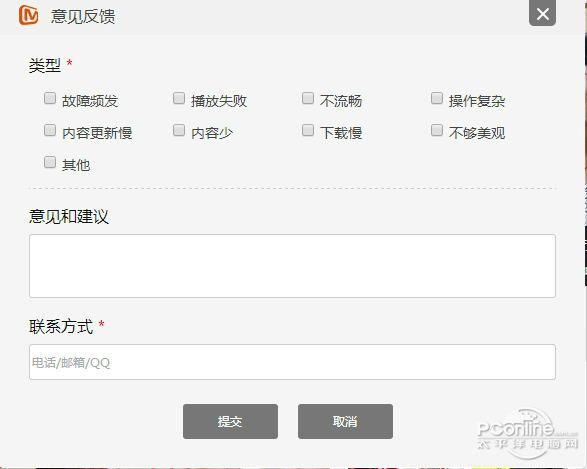Click the 联系方式 field label
Screen dimensions: 587x469
61,326
